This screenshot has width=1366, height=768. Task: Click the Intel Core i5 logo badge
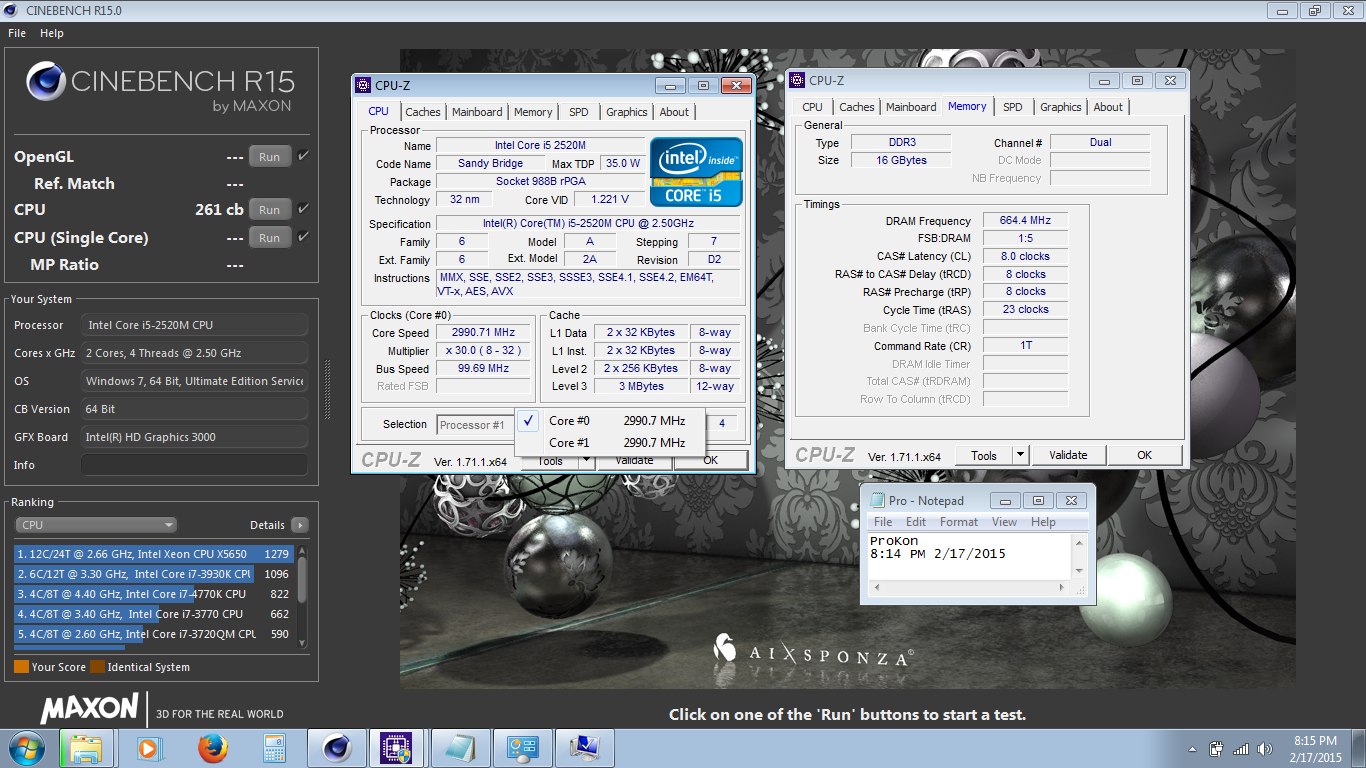pyautogui.click(x=696, y=171)
